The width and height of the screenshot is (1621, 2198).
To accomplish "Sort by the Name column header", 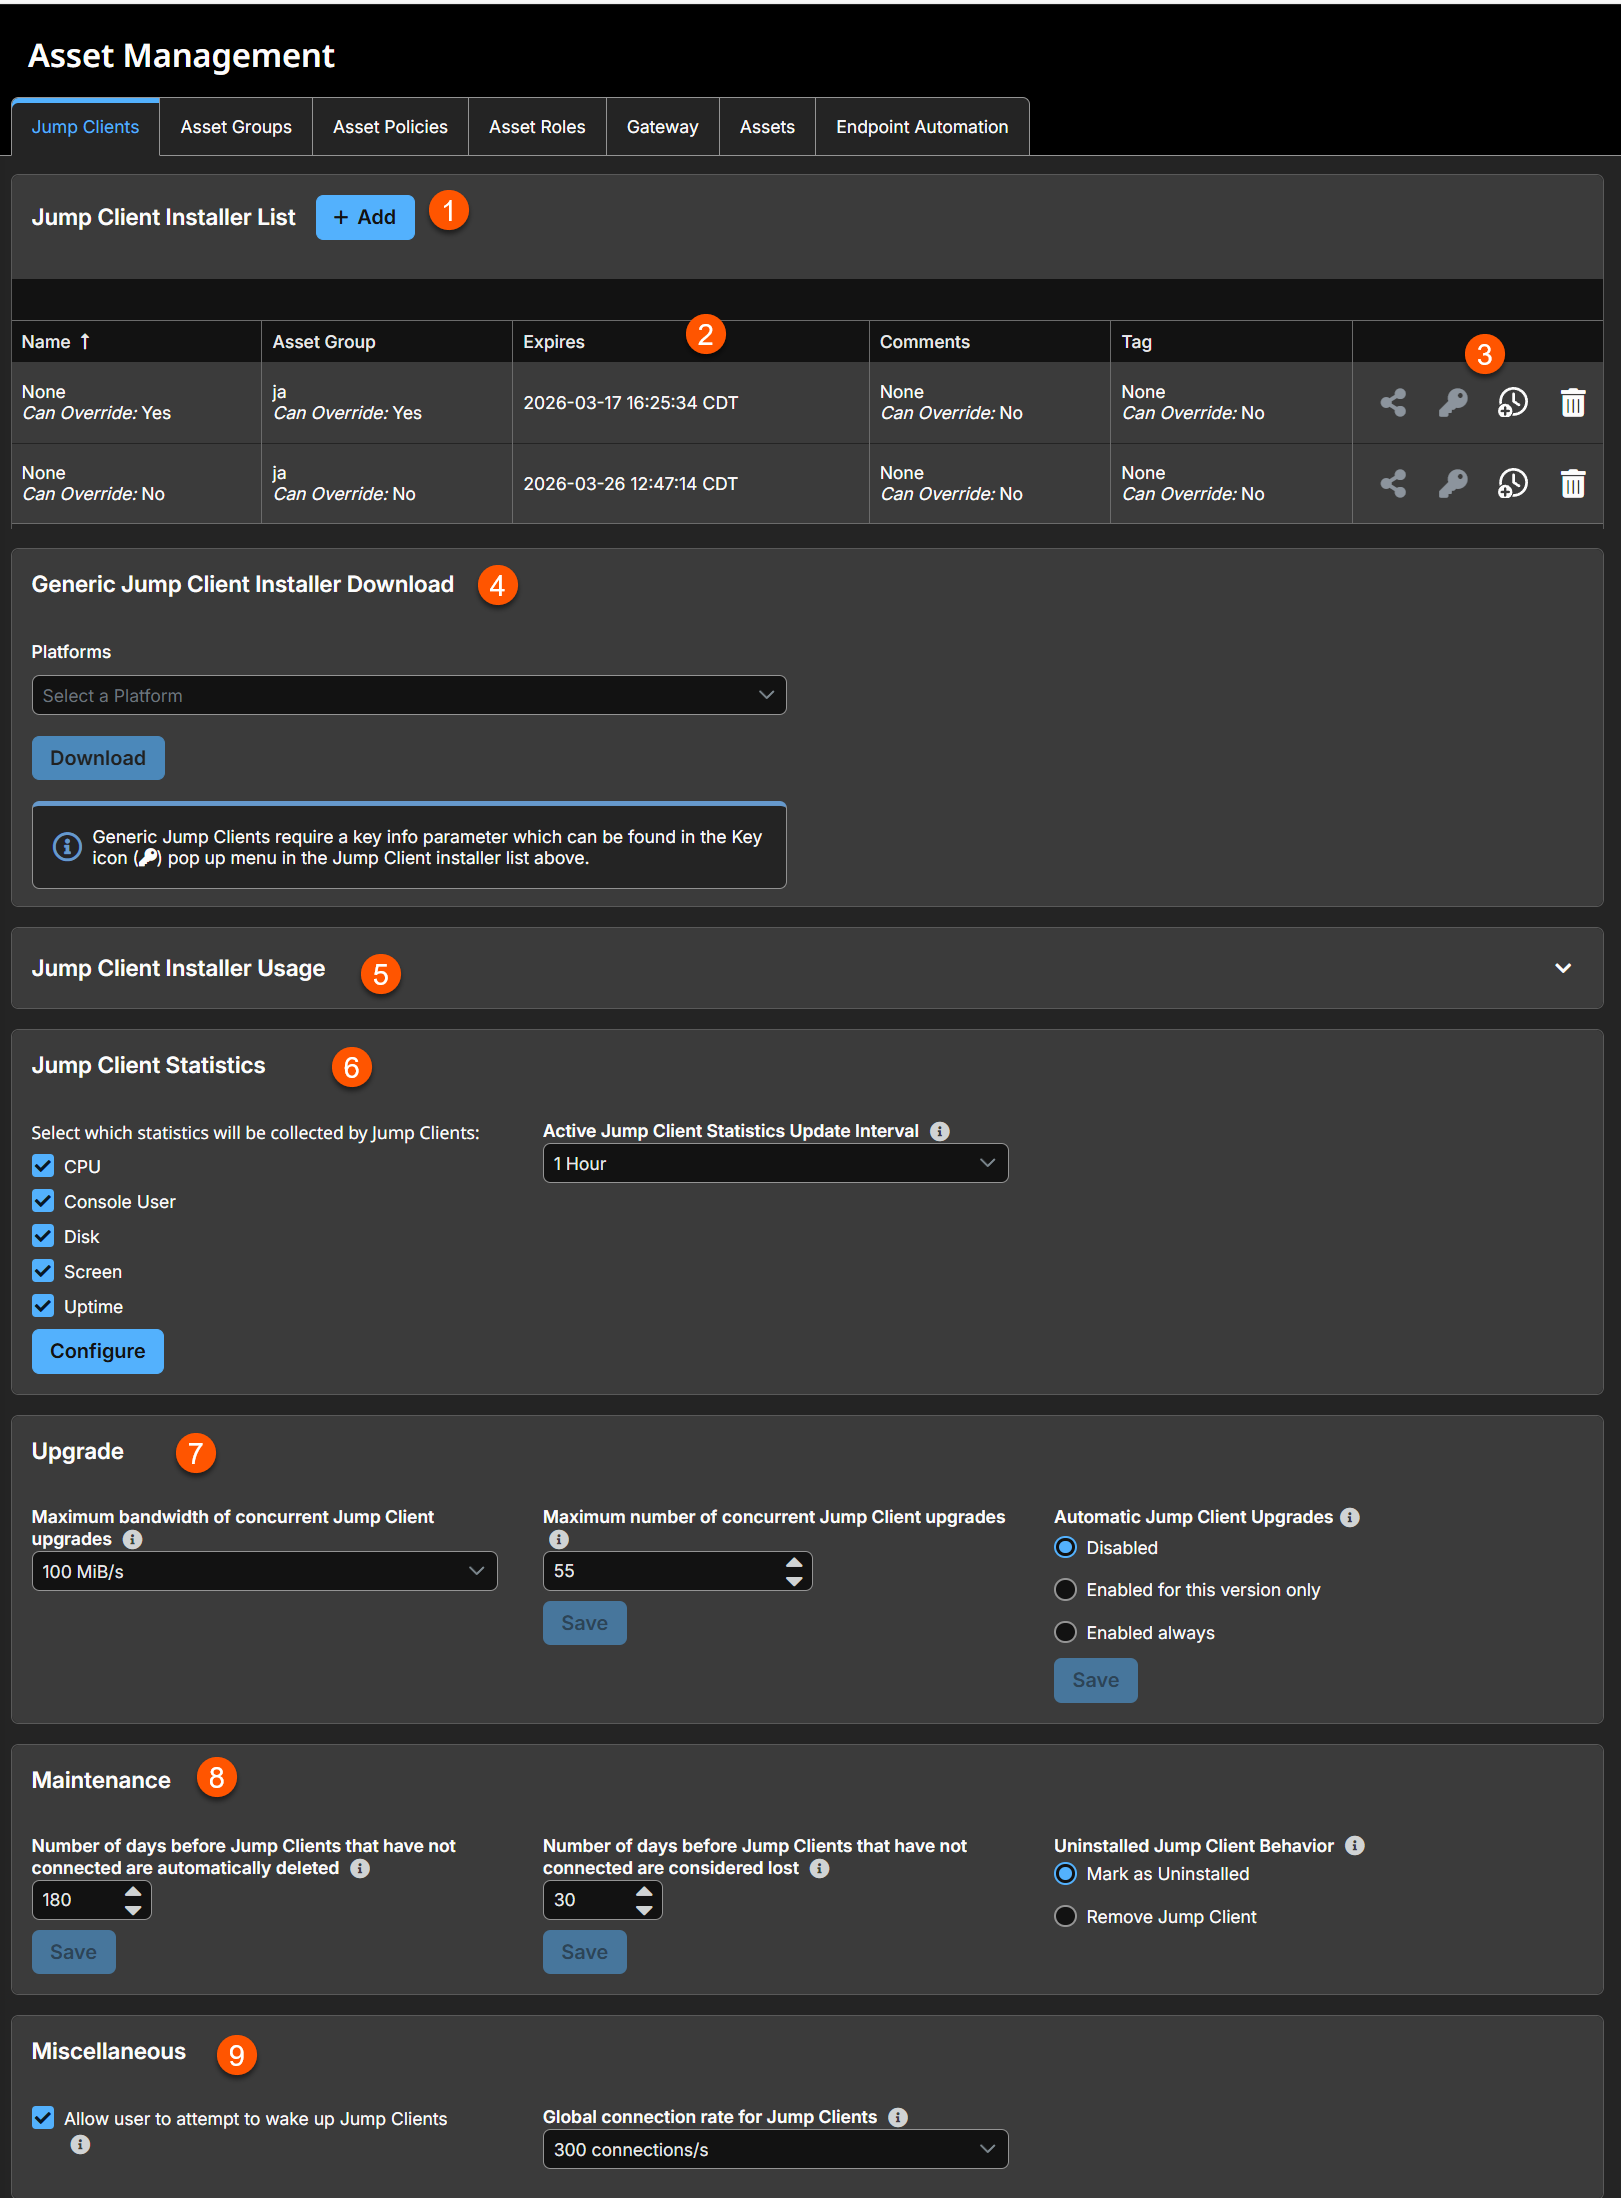I will coord(56,341).
